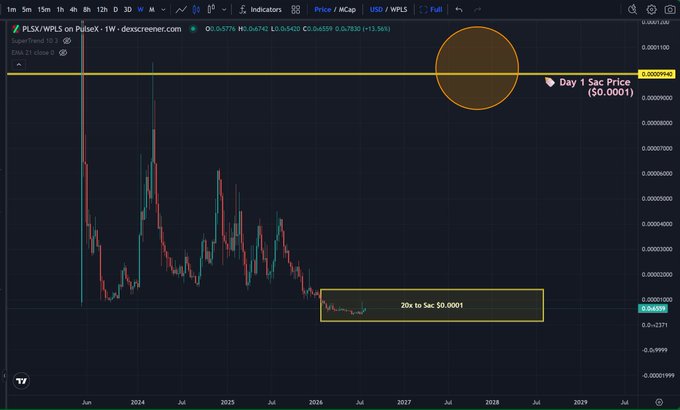Open time axis settings icon
This screenshot has width=680, height=410.
pos(659,402)
